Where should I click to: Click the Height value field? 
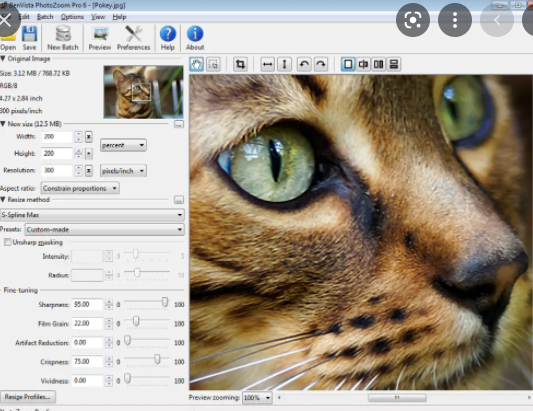click(x=57, y=154)
